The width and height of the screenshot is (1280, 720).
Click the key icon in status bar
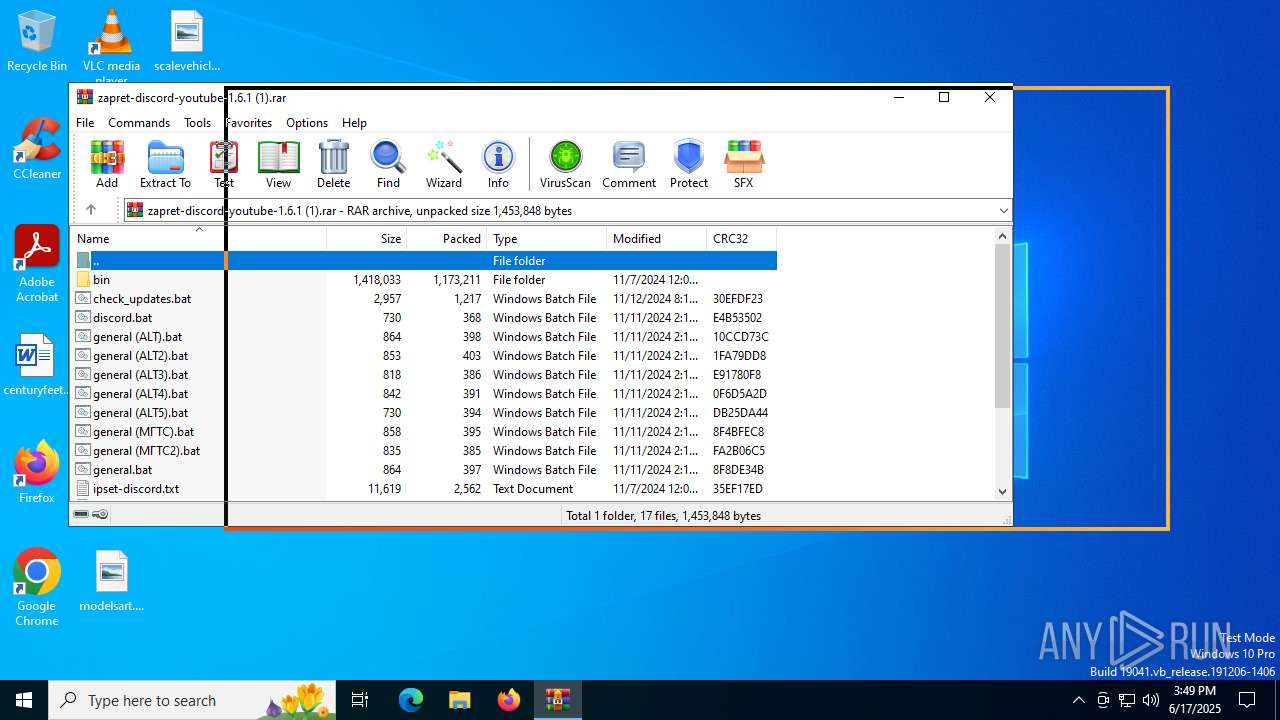point(100,515)
